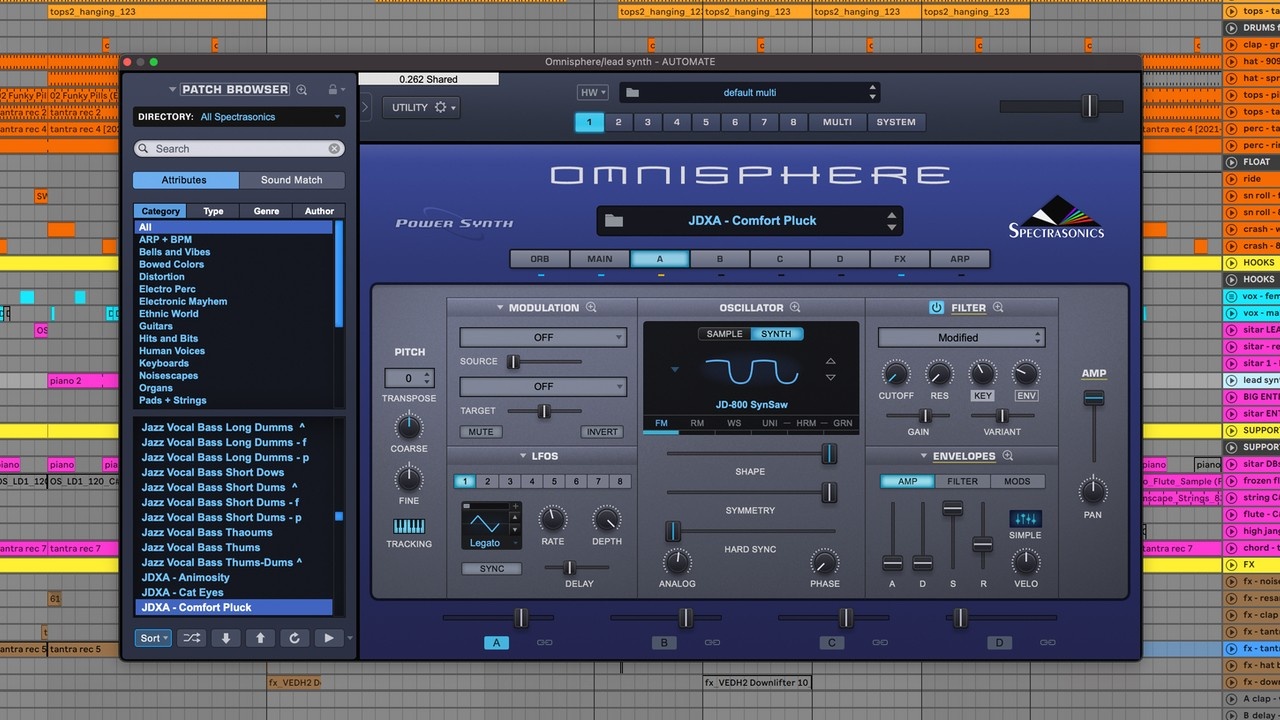
Task: Switch oscillator to Synth mode
Action: coord(776,334)
